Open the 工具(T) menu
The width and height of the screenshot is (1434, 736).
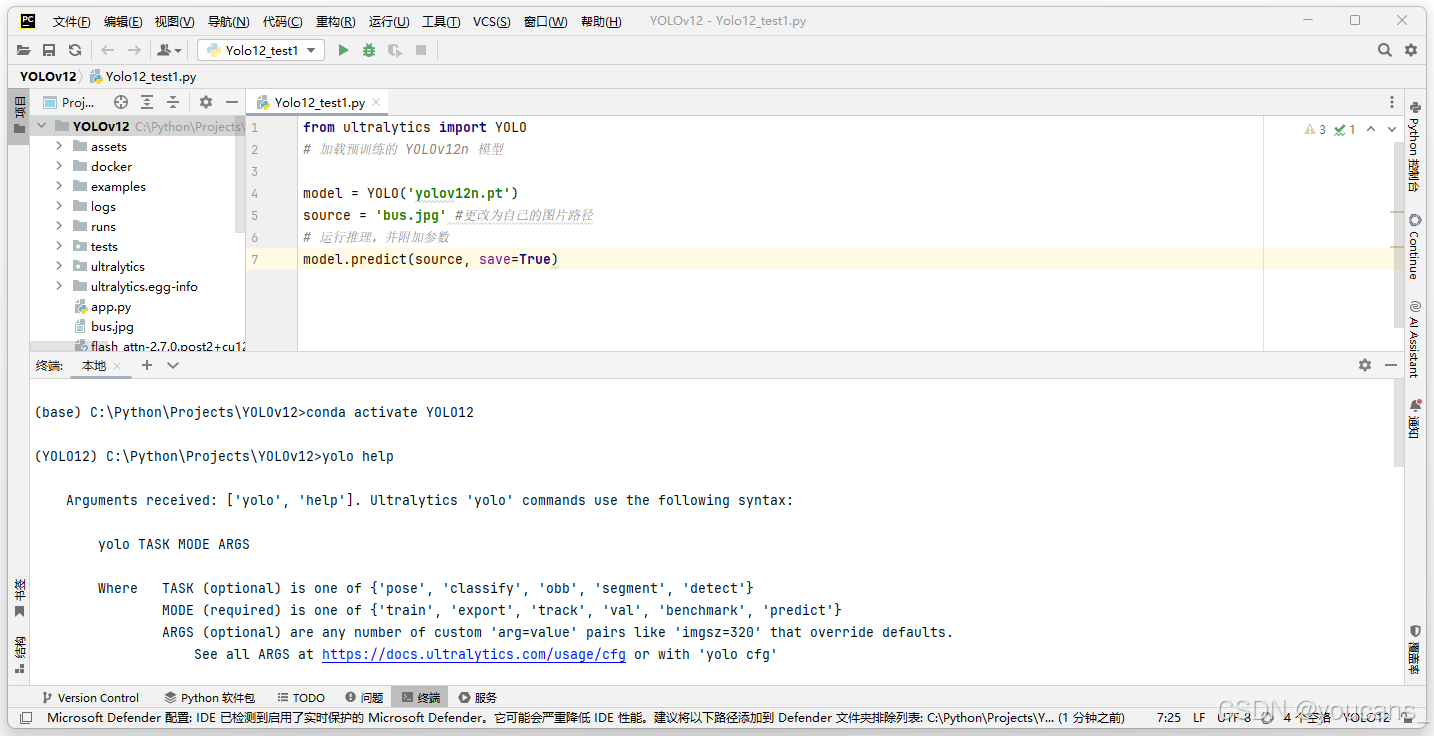point(441,21)
